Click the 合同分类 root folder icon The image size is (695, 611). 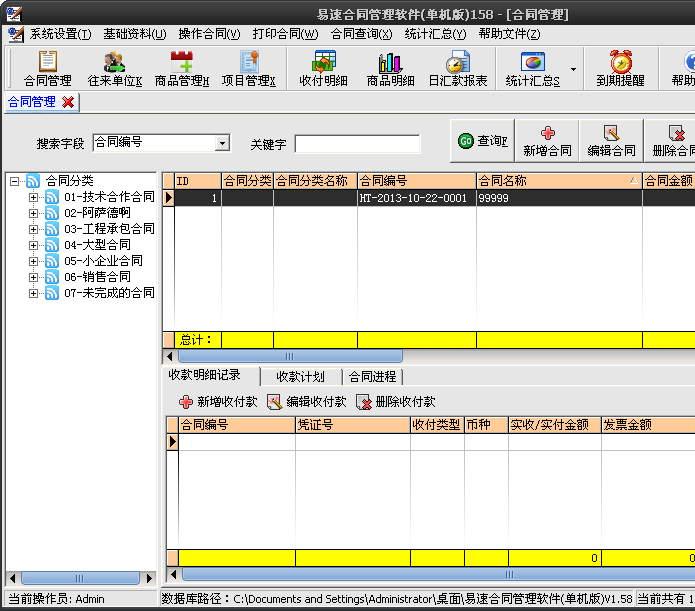[33, 180]
